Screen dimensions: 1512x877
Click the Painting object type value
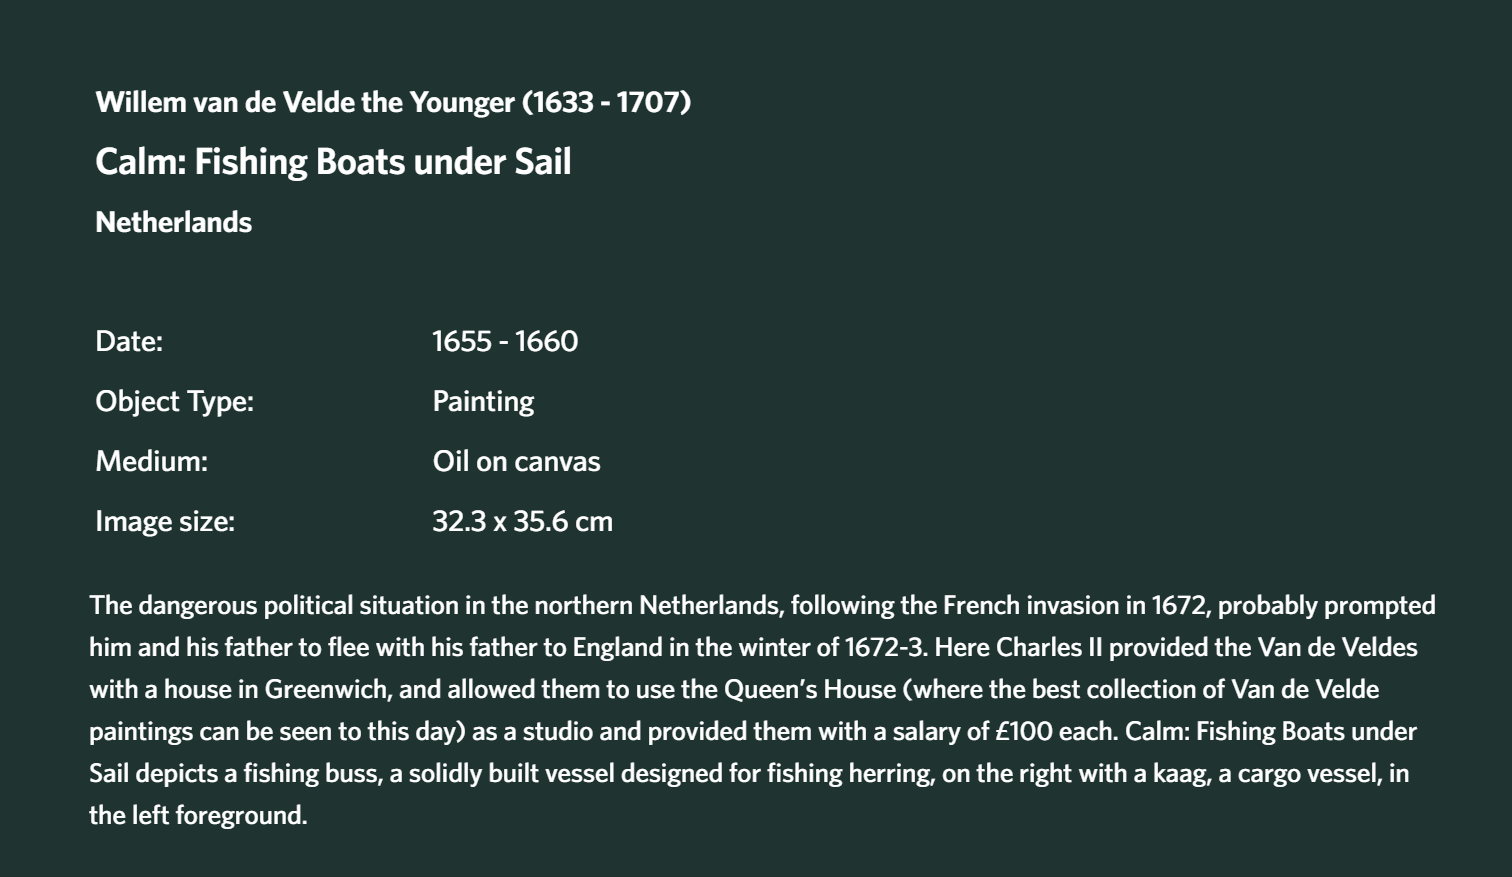(x=483, y=401)
